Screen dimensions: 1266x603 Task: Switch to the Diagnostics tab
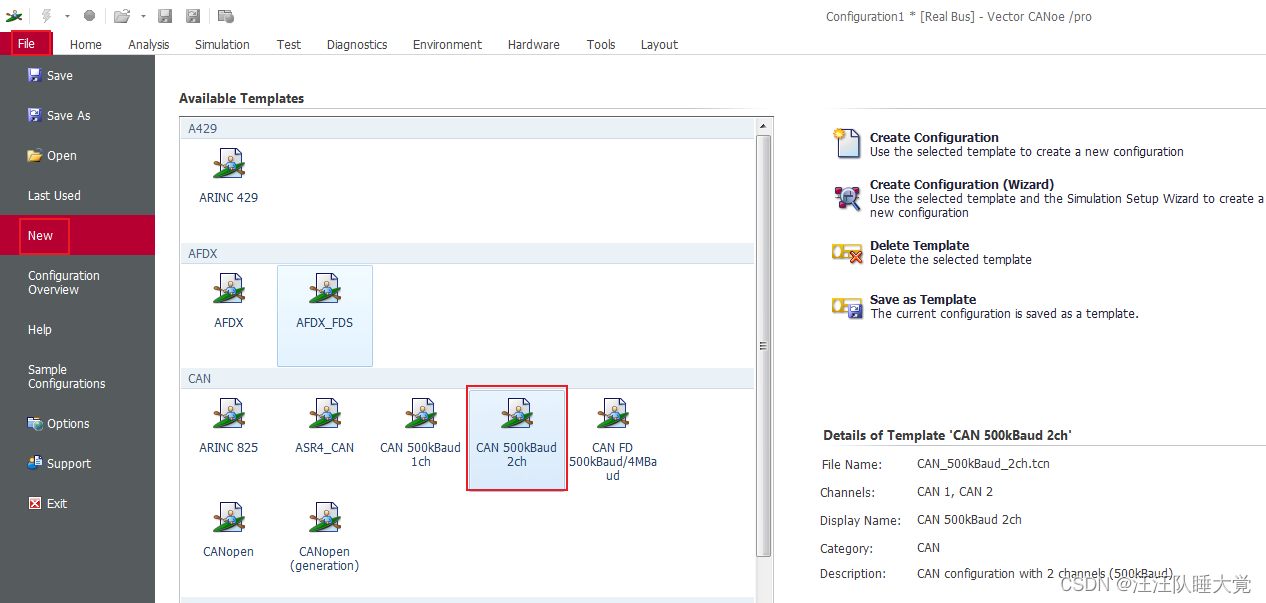coord(357,44)
